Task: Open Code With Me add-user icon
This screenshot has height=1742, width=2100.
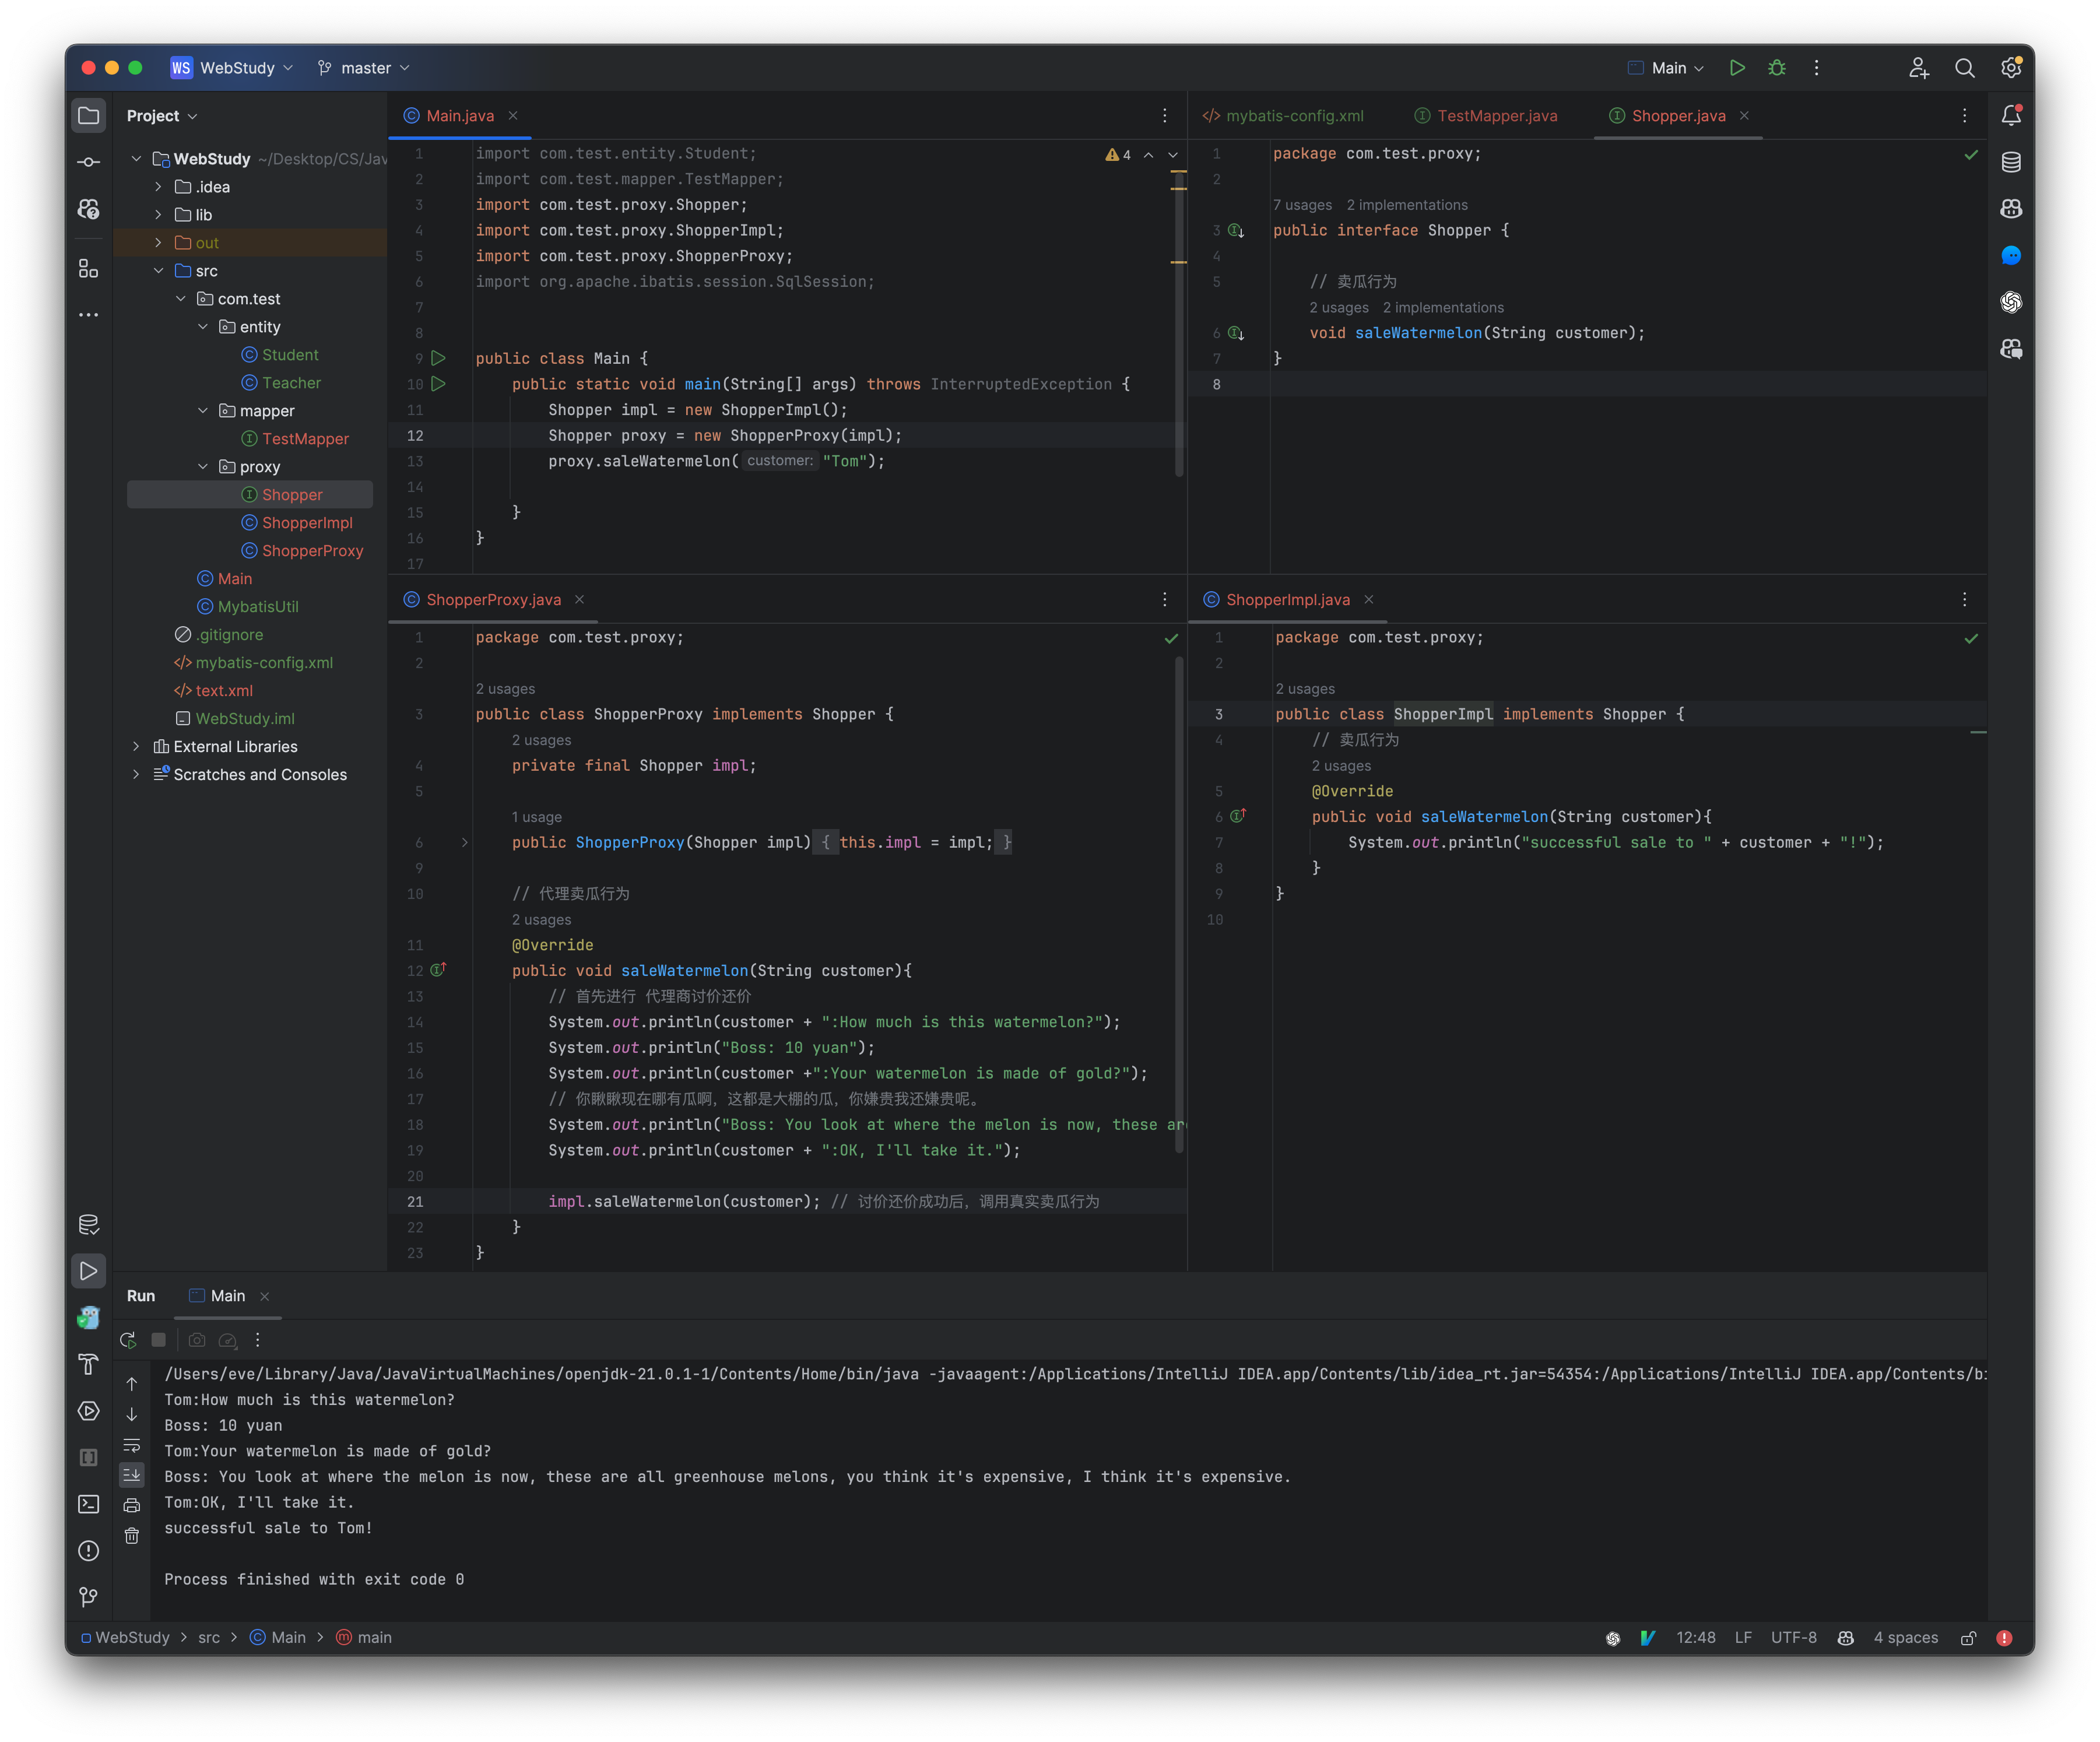Action: (x=1918, y=68)
